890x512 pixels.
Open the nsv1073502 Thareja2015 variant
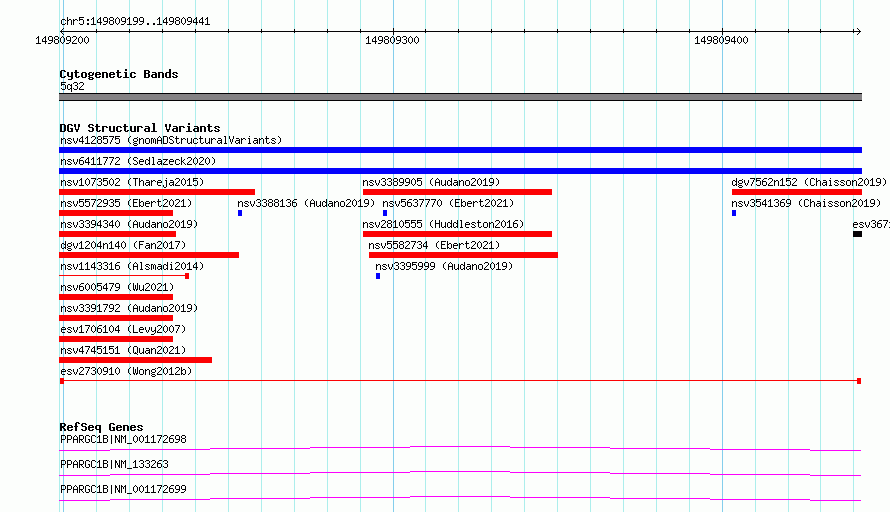[x=132, y=182]
